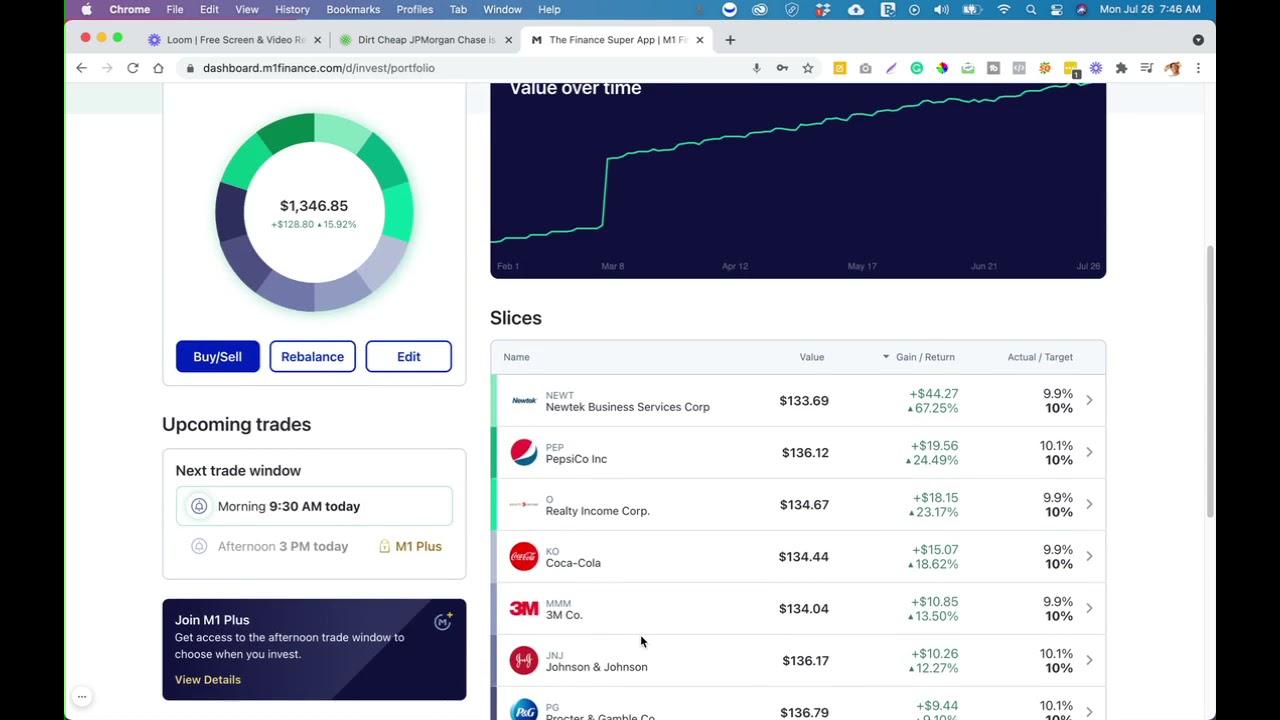Reload the page with the refresh icon
Viewport: 1280px width, 720px height.
point(132,68)
